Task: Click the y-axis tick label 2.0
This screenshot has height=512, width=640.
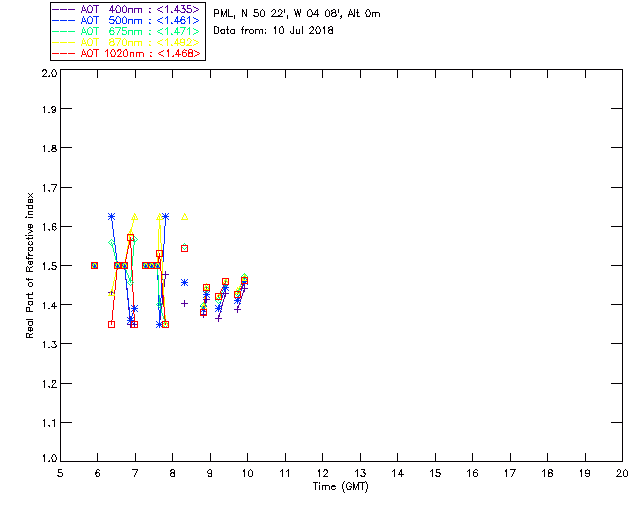Action: [x=49, y=73]
